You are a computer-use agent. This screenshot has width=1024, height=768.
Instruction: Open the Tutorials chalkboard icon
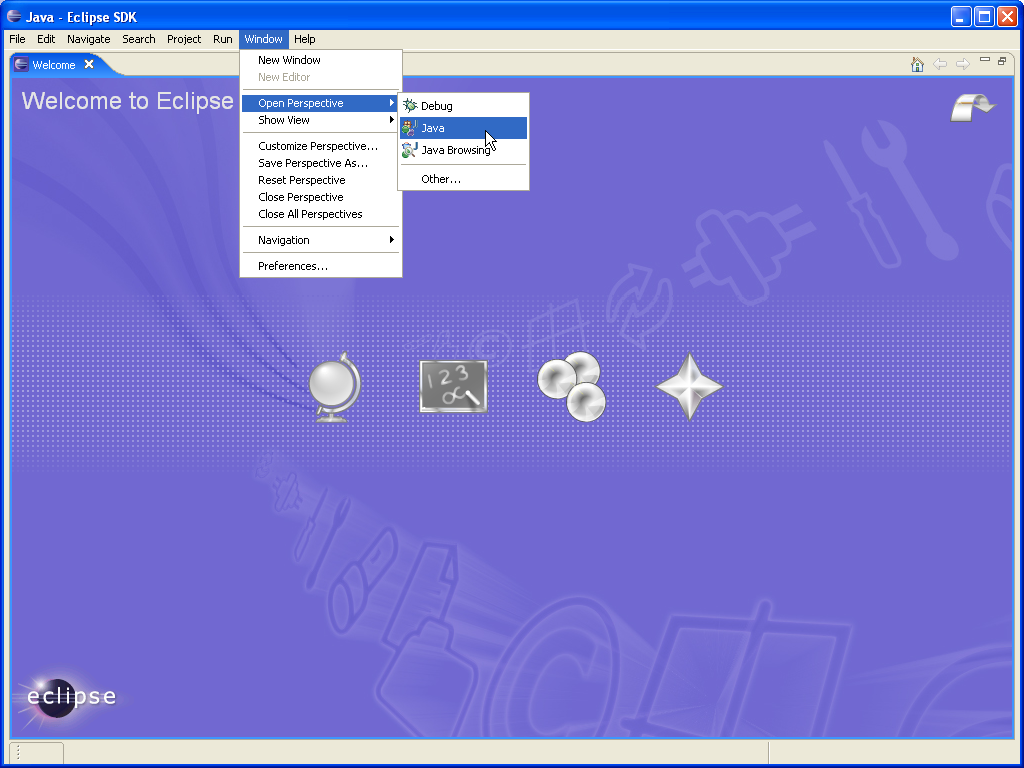[453, 386]
